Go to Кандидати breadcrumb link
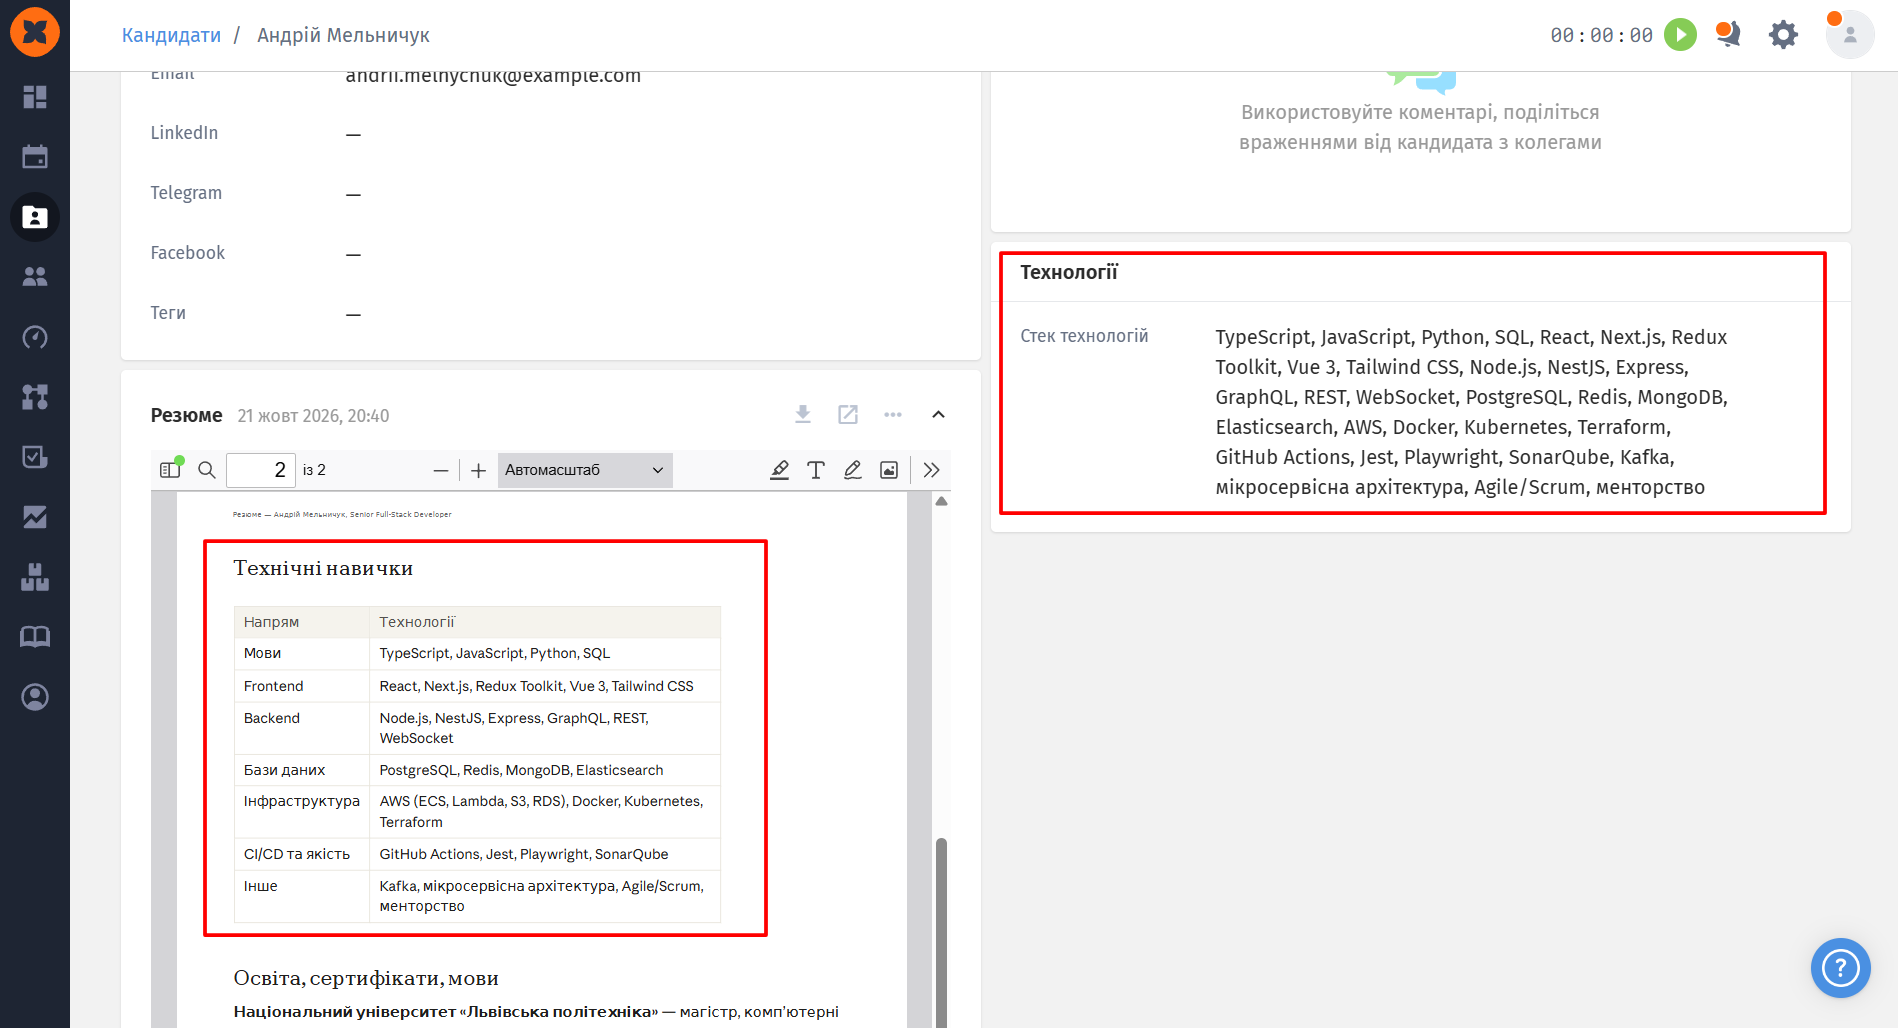This screenshot has width=1898, height=1028. tap(171, 35)
